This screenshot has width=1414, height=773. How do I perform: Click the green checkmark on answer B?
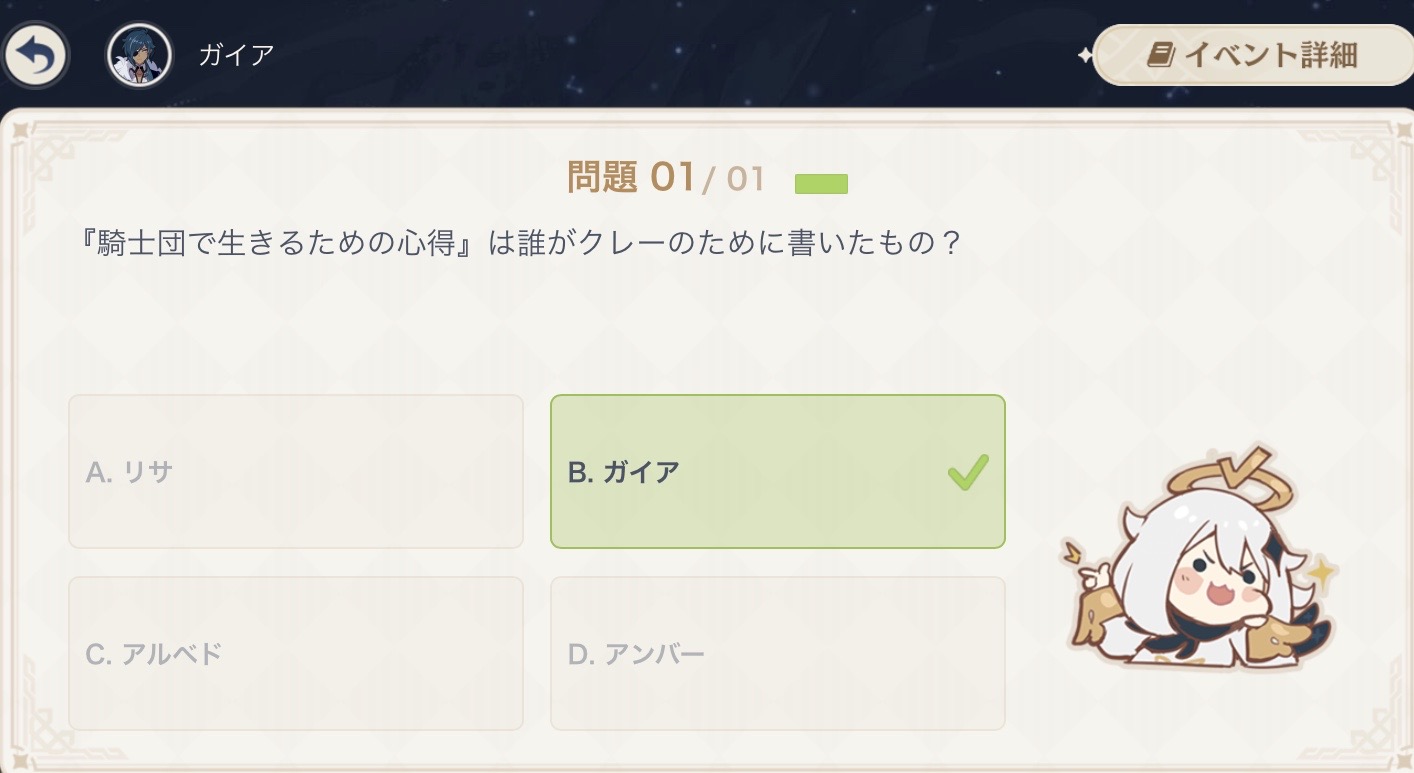point(968,472)
